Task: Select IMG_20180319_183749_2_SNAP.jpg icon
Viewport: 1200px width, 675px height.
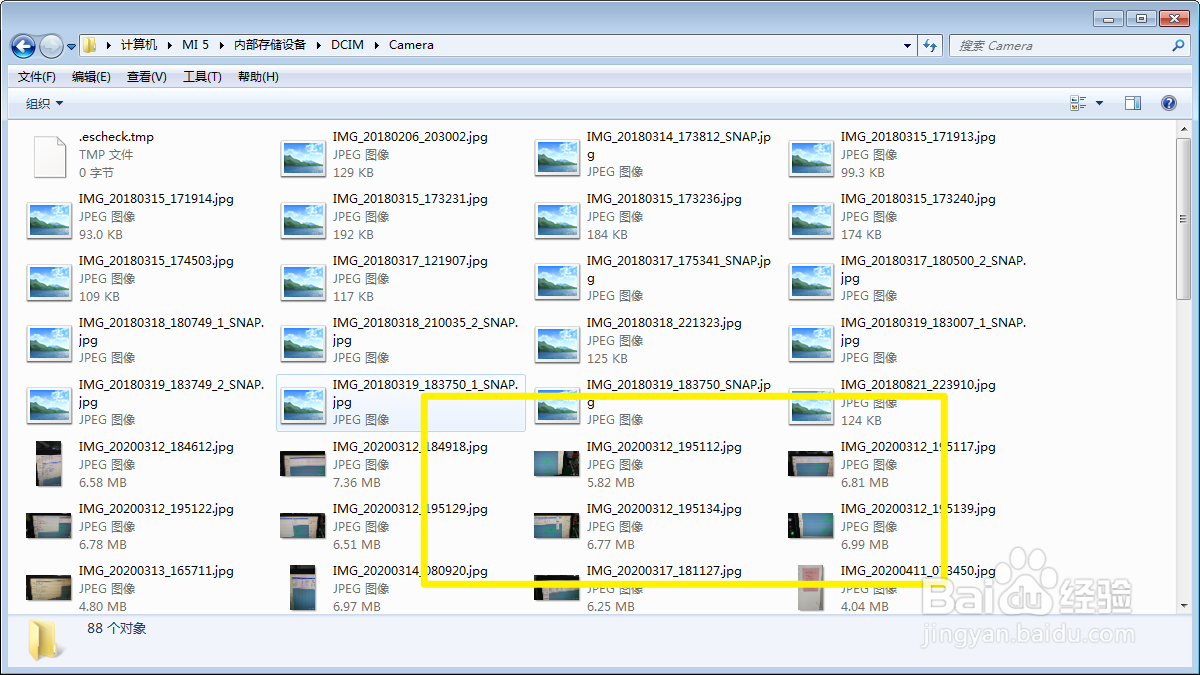Action: pos(50,406)
